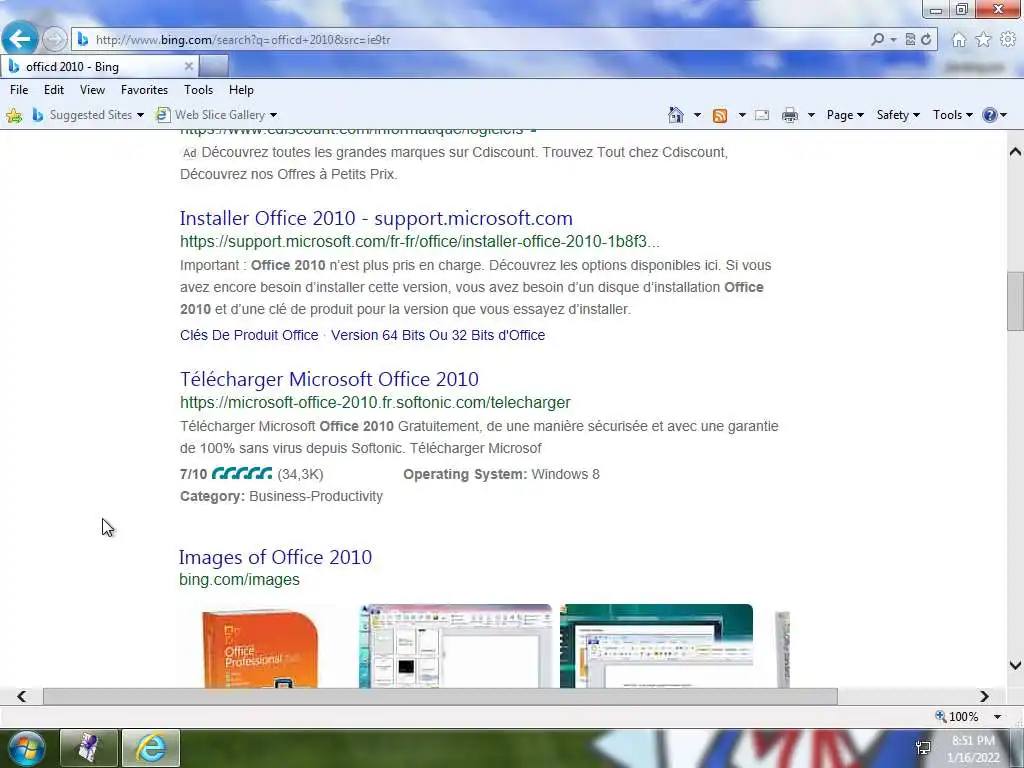Click the Add to Favorites bar star icon
The height and width of the screenshot is (768, 1024).
tap(14, 116)
